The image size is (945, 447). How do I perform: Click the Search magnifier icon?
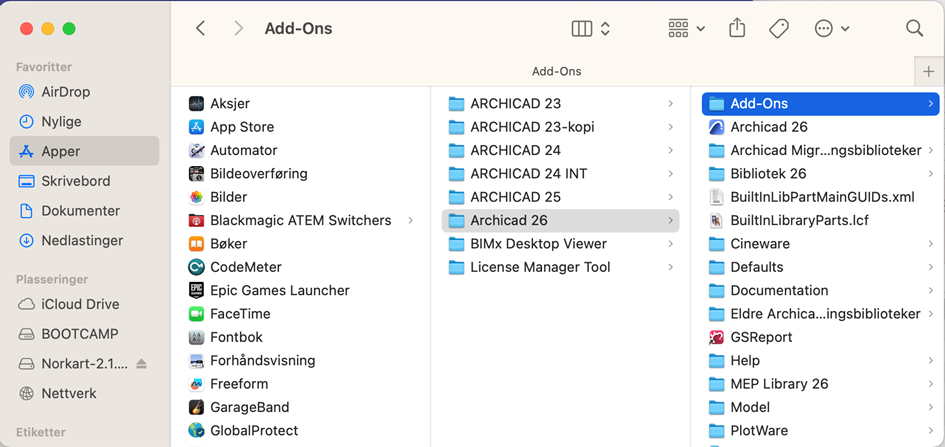914,28
